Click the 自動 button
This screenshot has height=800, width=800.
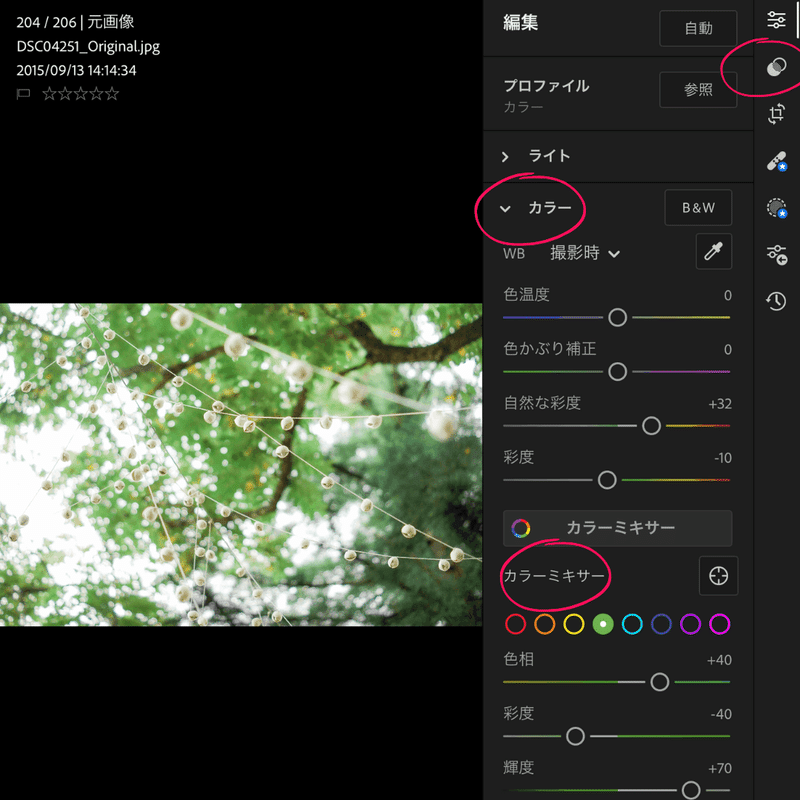[698, 29]
